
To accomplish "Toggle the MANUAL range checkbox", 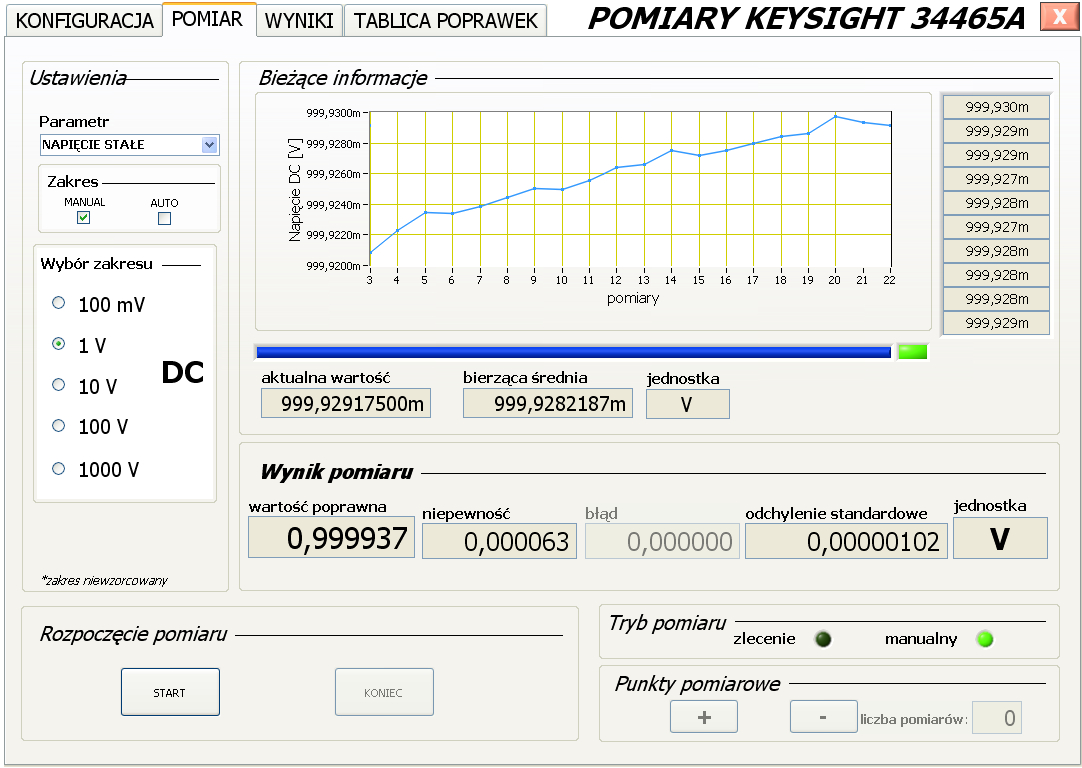I will (x=83, y=217).
